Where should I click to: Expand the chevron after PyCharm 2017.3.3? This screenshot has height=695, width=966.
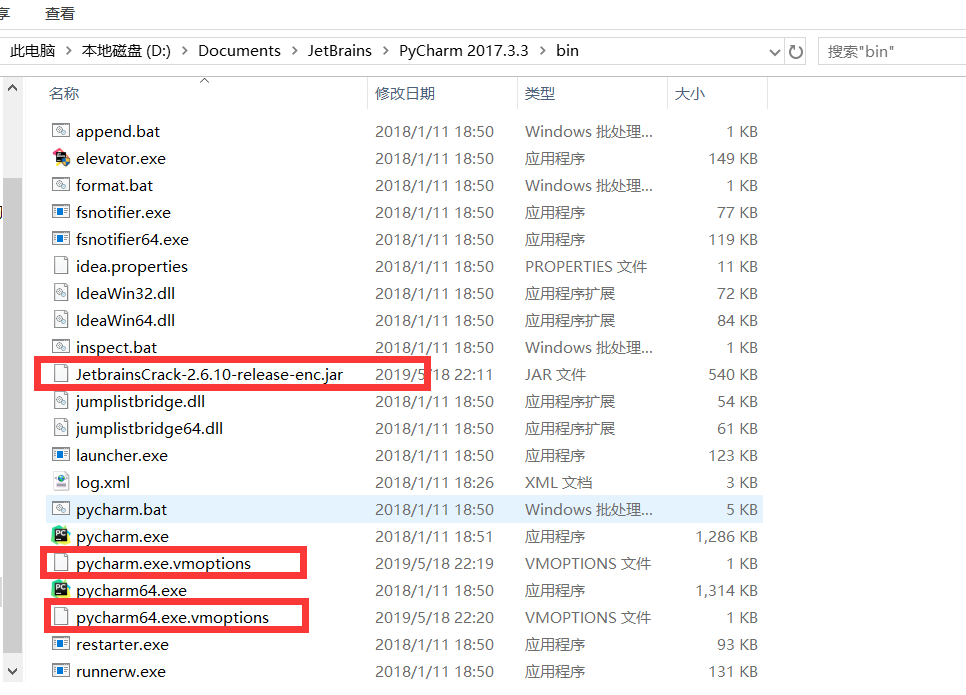(x=543, y=51)
